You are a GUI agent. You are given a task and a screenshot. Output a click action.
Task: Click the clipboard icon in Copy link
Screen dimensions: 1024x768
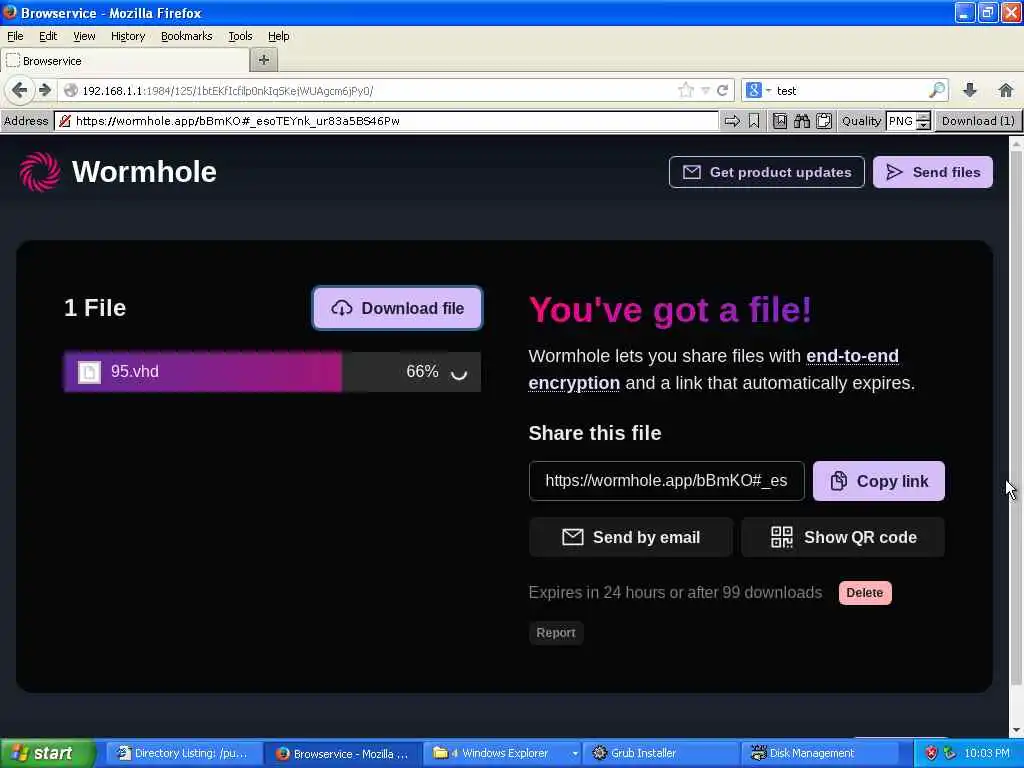coord(839,481)
